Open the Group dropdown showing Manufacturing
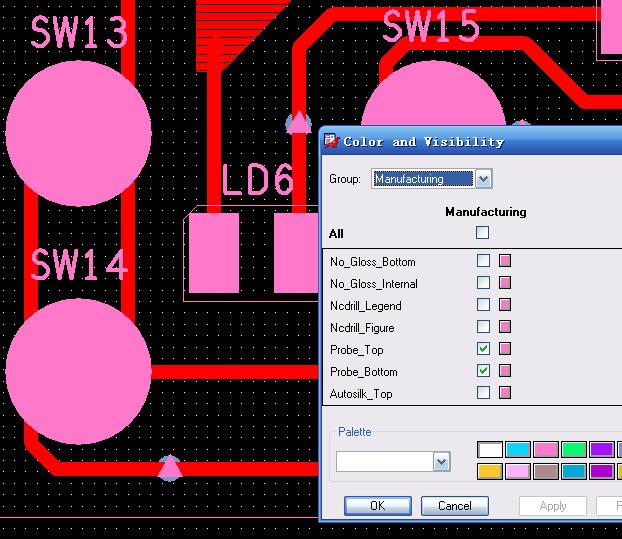The height and width of the screenshot is (539, 622). pos(484,179)
